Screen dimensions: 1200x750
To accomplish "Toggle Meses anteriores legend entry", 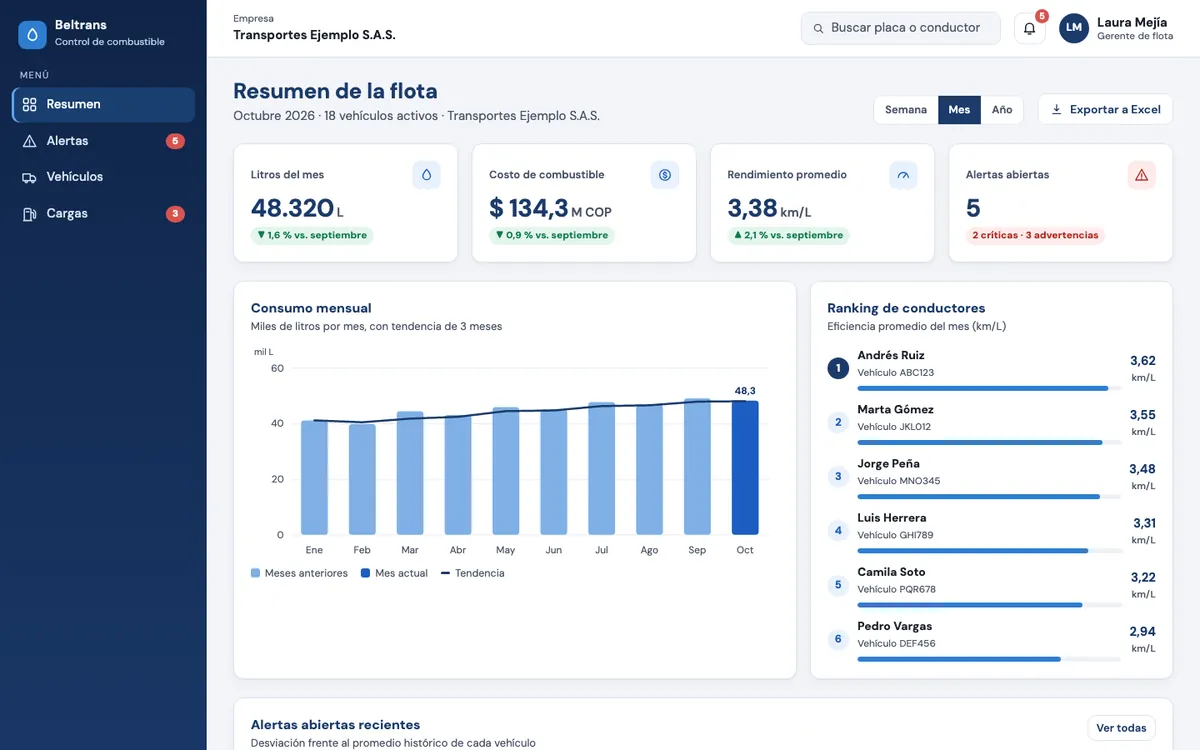I will pyautogui.click(x=299, y=574).
